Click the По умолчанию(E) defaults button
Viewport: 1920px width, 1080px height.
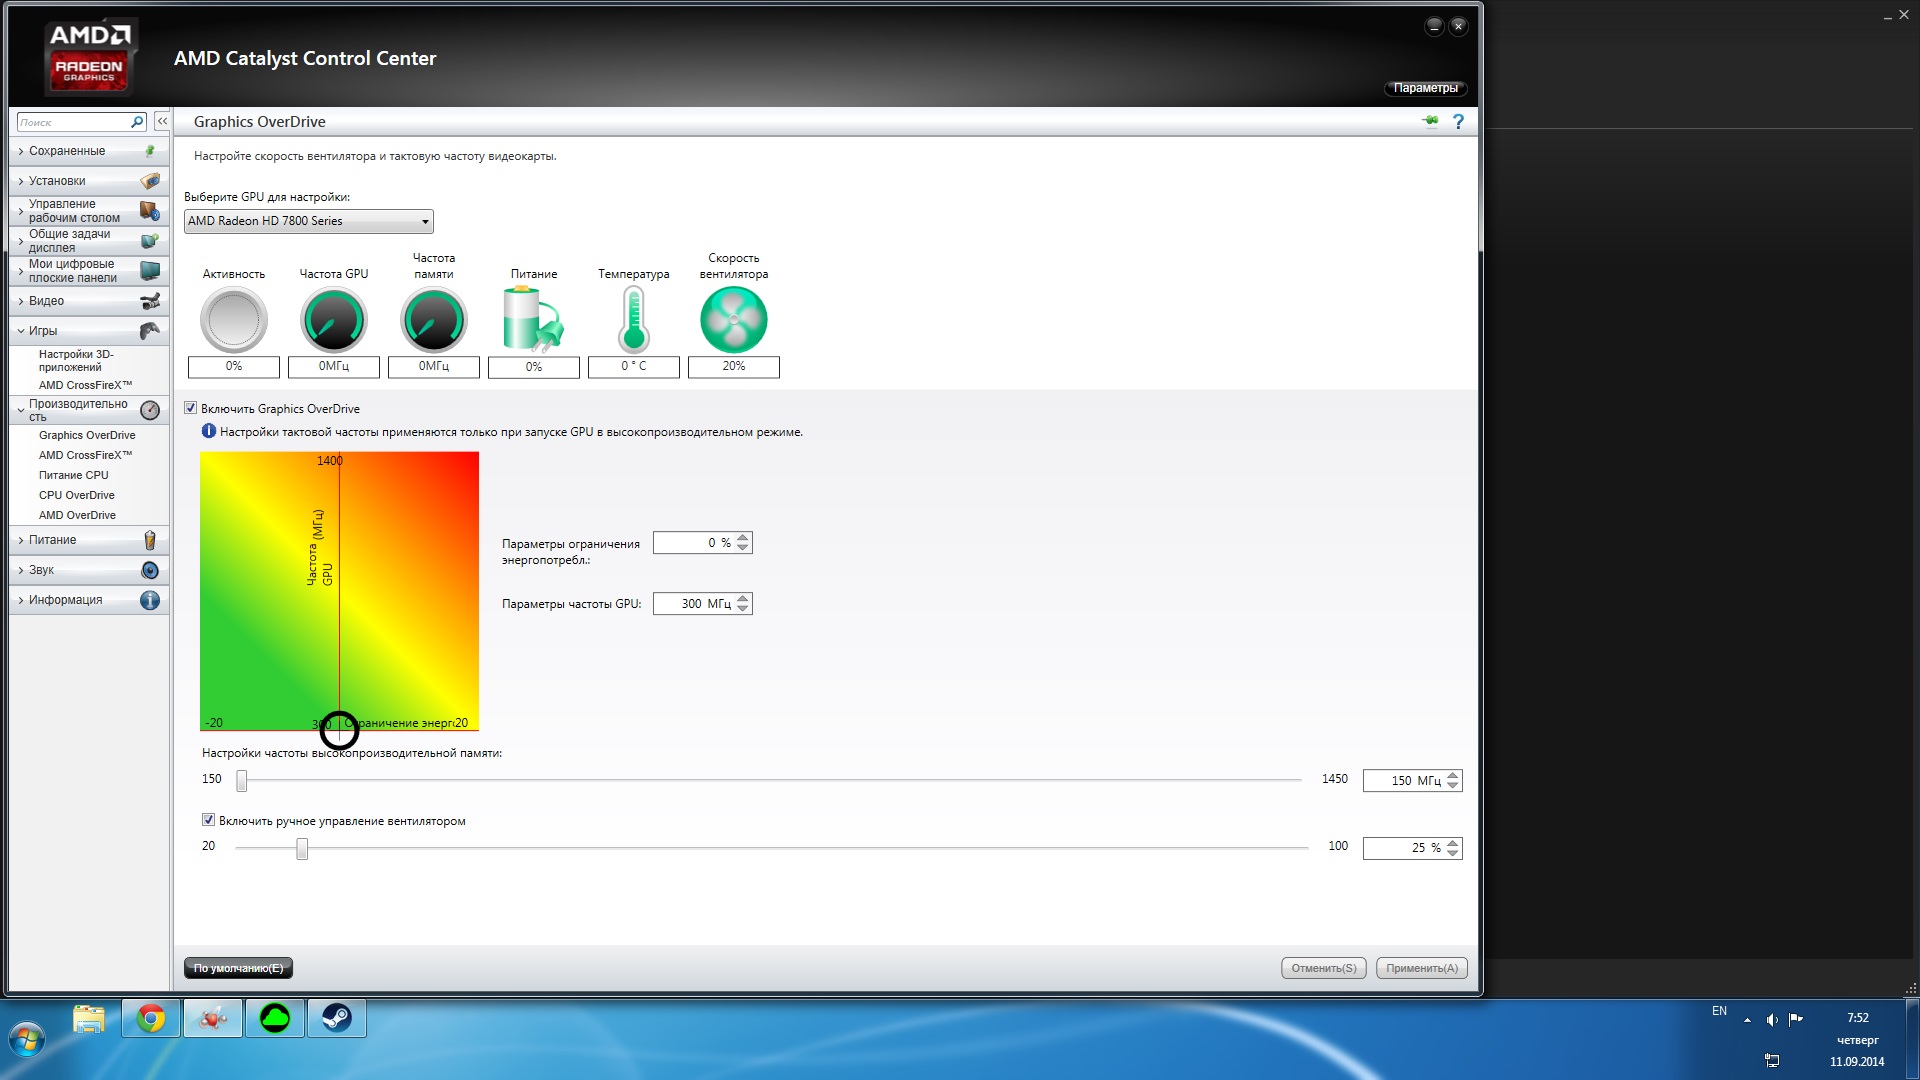[x=238, y=968]
